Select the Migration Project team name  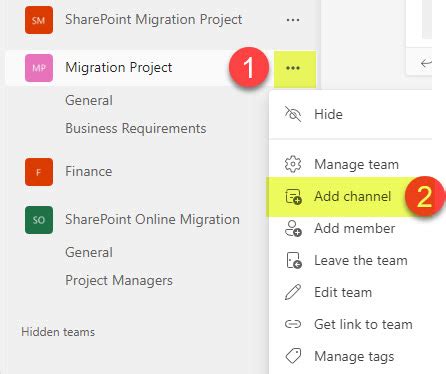119,68
